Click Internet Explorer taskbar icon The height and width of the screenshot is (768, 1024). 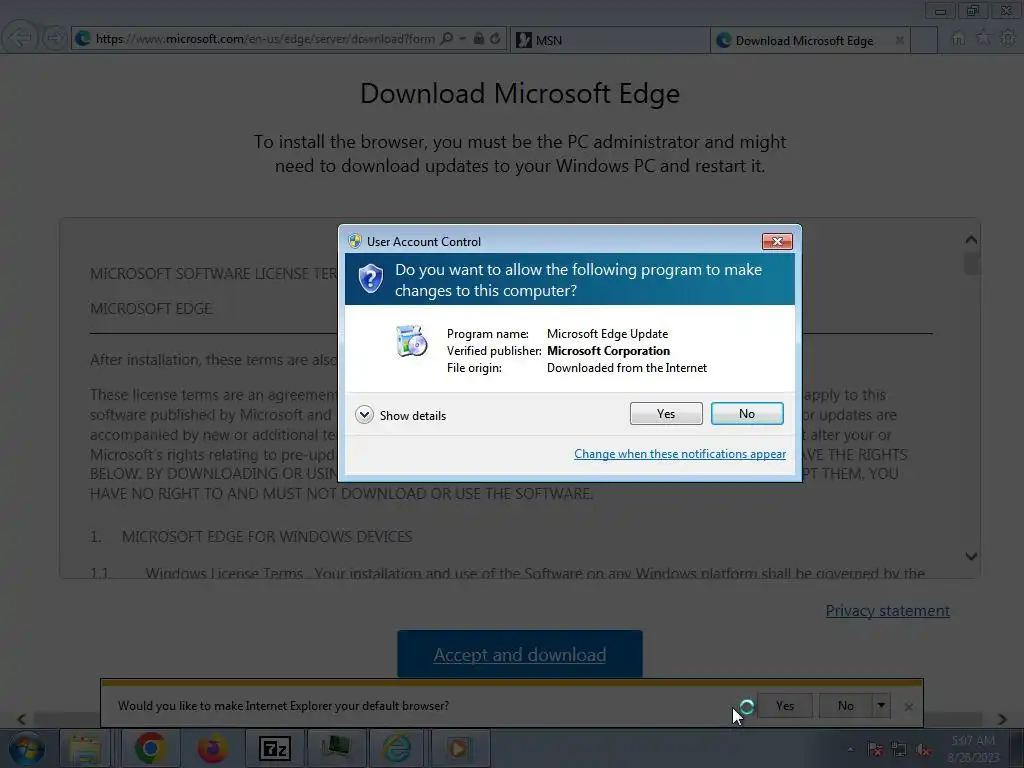[x=397, y=748]
